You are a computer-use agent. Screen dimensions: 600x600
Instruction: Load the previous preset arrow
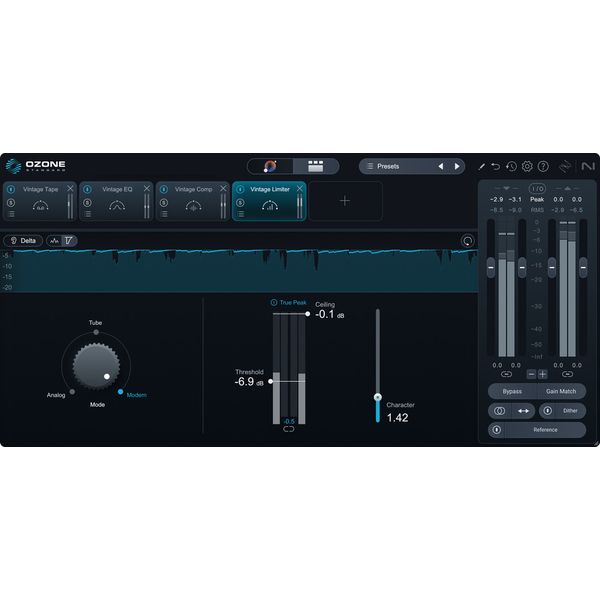(441, 166)
